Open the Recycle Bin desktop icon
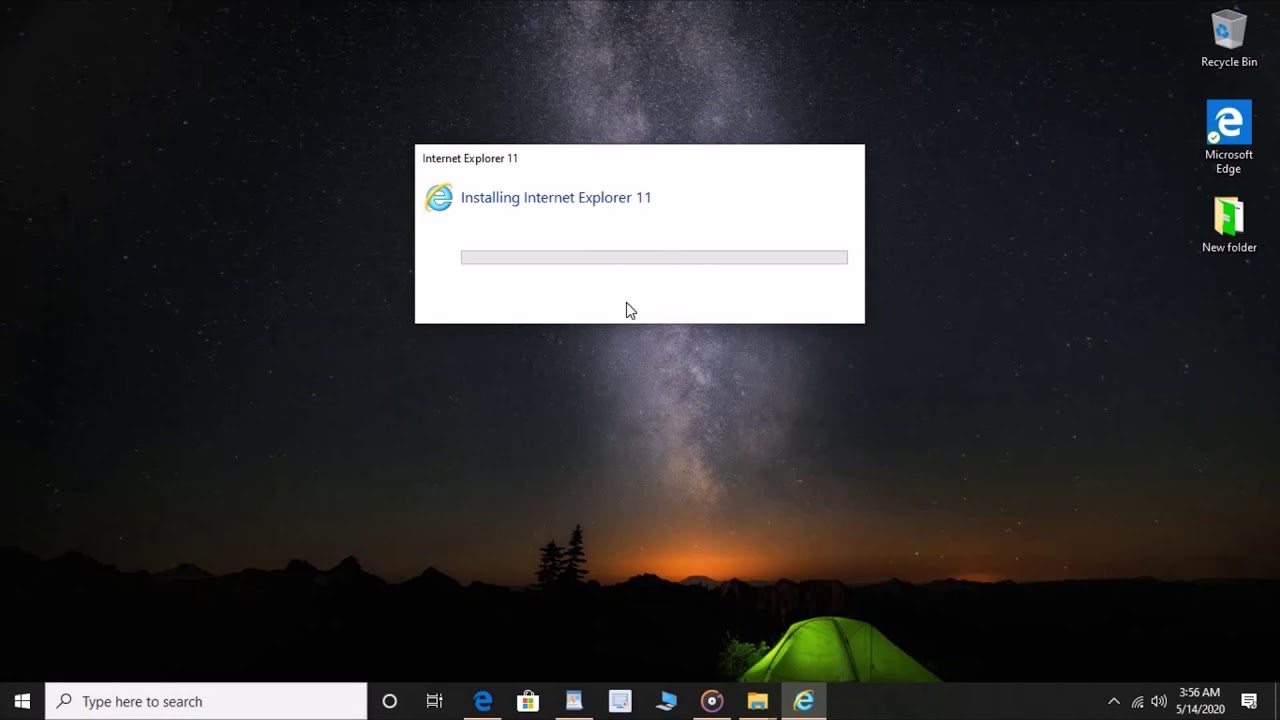The image size is (1280, 720). click(1229, 39)
